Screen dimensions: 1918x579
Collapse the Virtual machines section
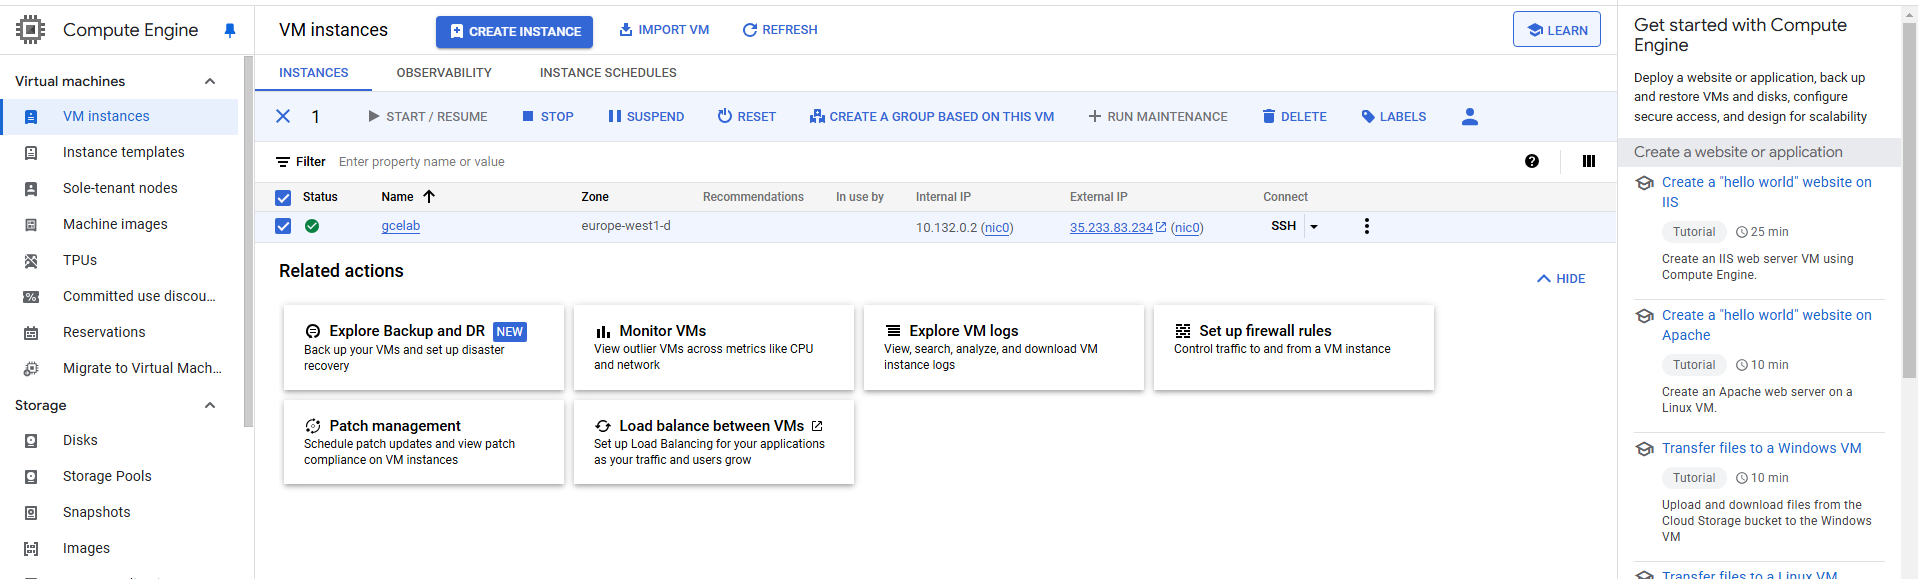point(210,81)
